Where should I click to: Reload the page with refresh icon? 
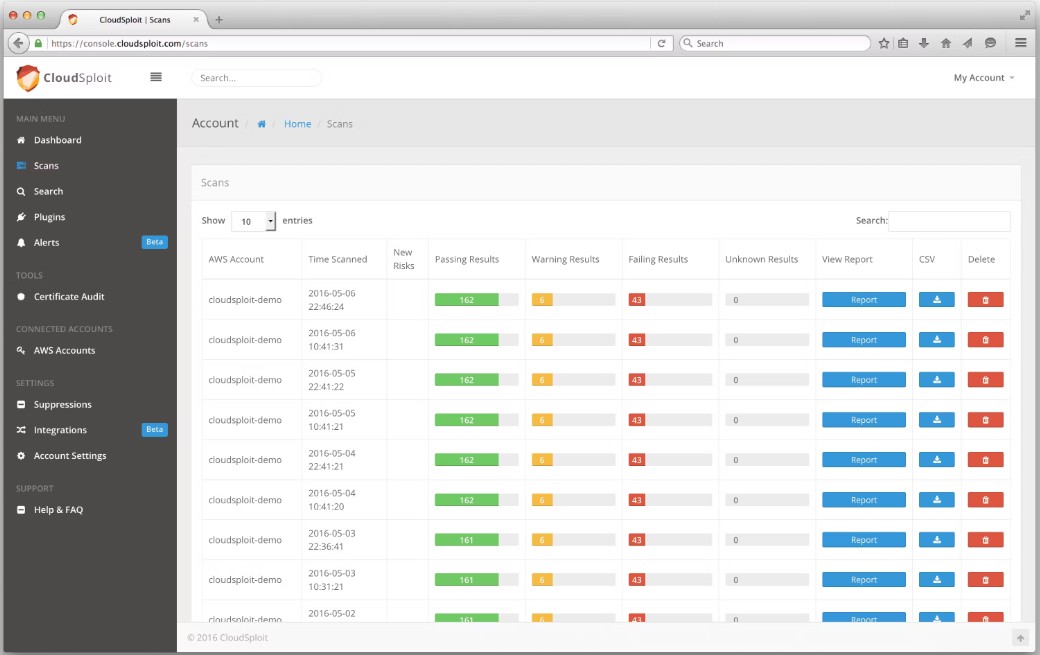click(661, 43)
